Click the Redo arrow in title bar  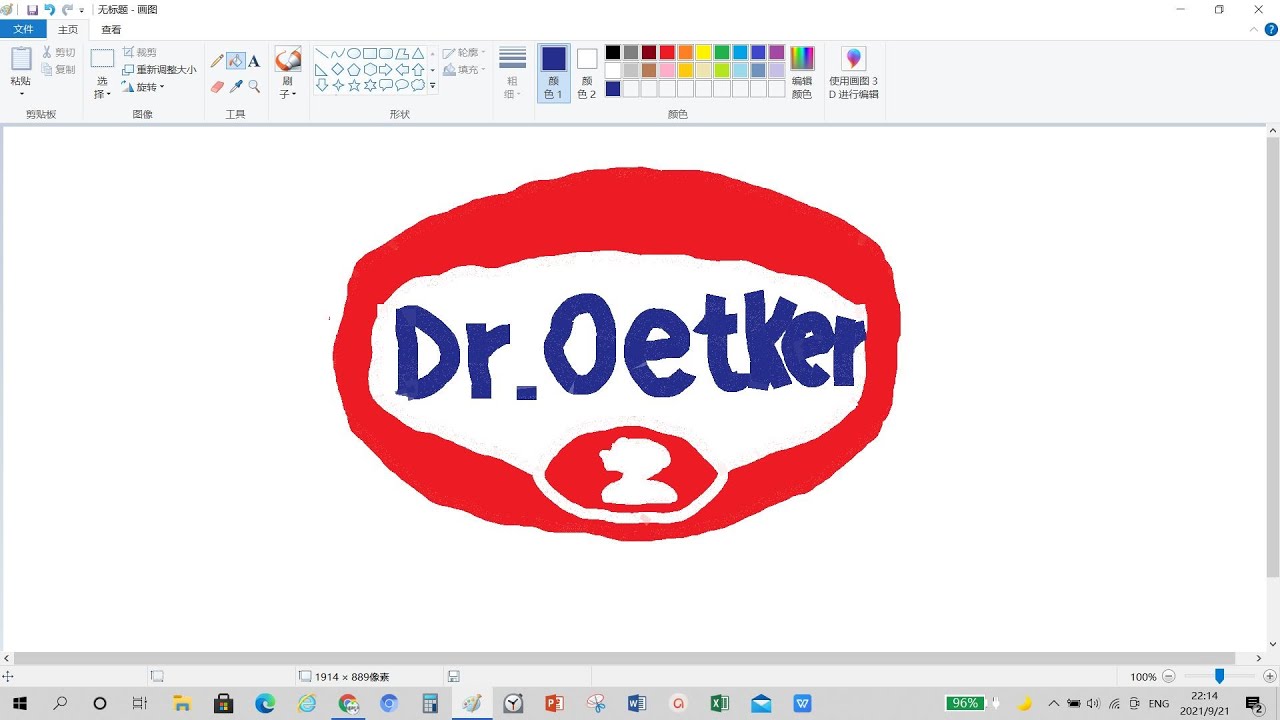click(67, 9)
